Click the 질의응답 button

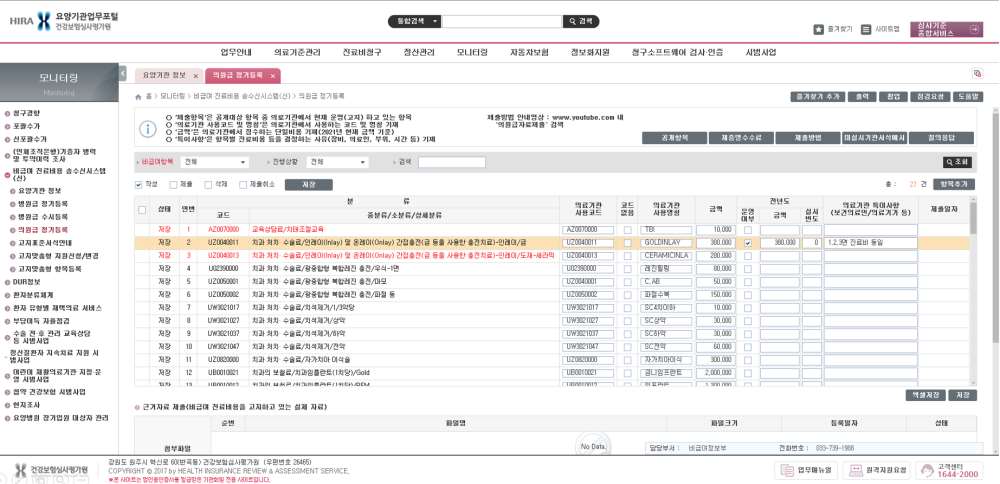[941, 138]
